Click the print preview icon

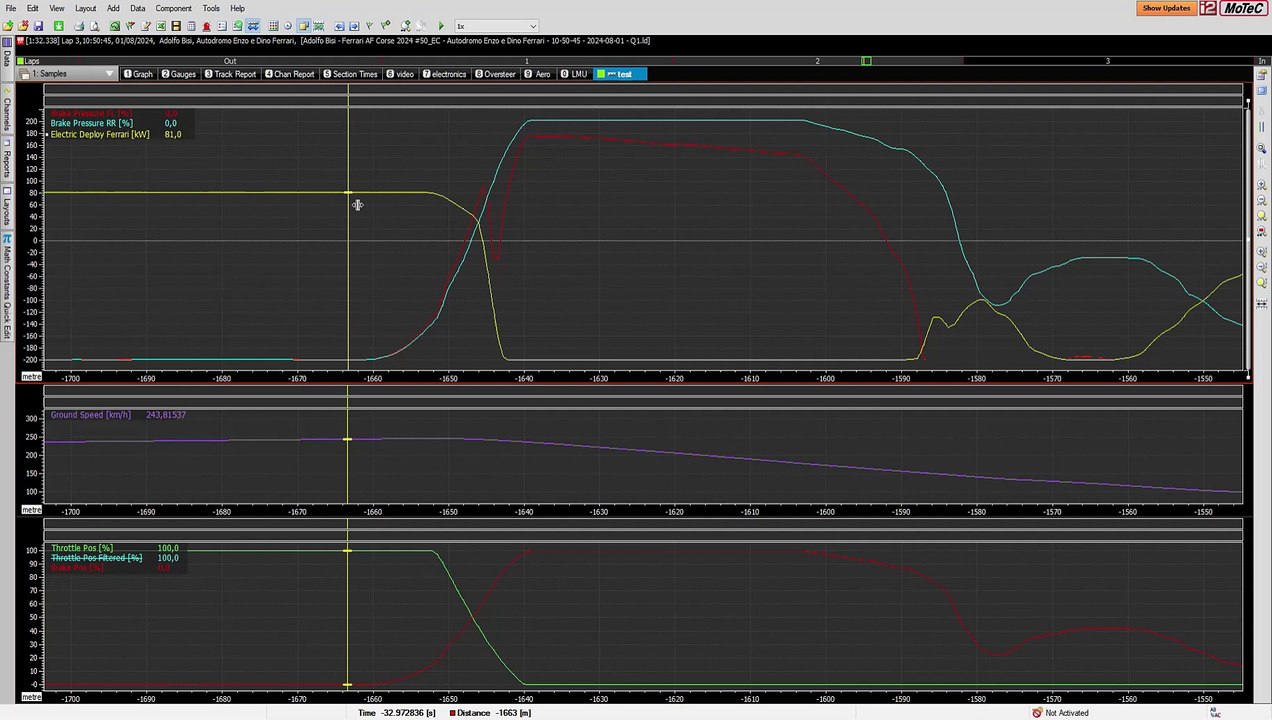95,26
